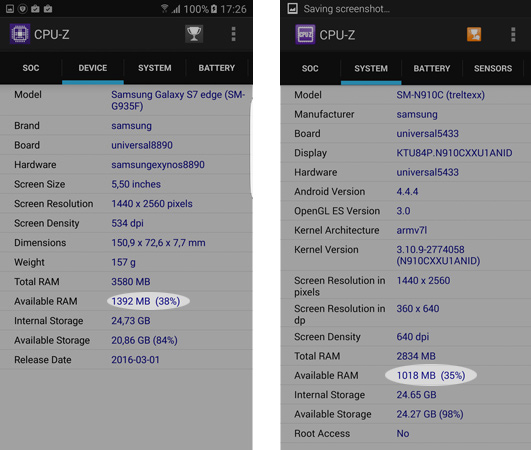Image resolution: width=531 pixels, height=450 pixels.
Task: Select screen density '534 dpi'
Action: pyautogui.click(x=127, y=223)
